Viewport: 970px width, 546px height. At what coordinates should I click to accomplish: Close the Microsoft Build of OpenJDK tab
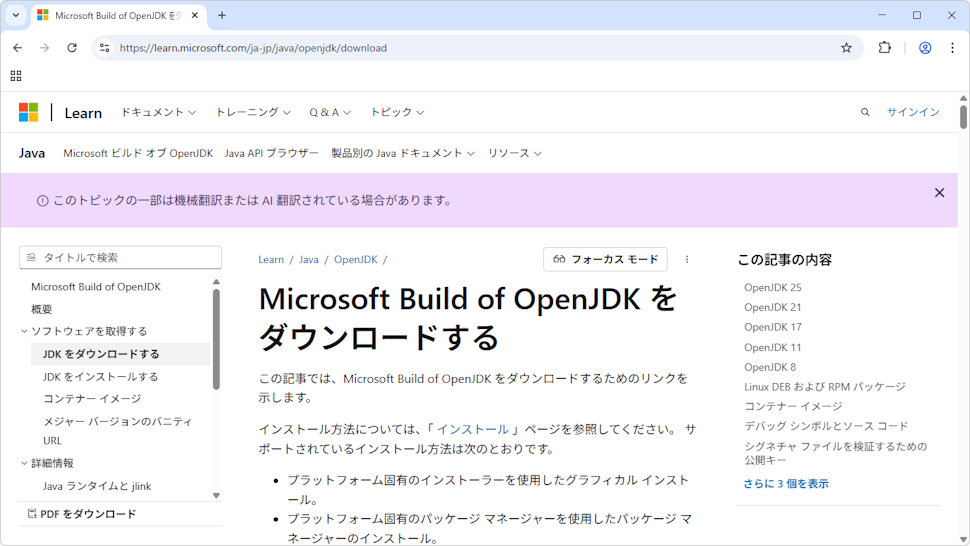pyautogui.click(x=195, y=15)
